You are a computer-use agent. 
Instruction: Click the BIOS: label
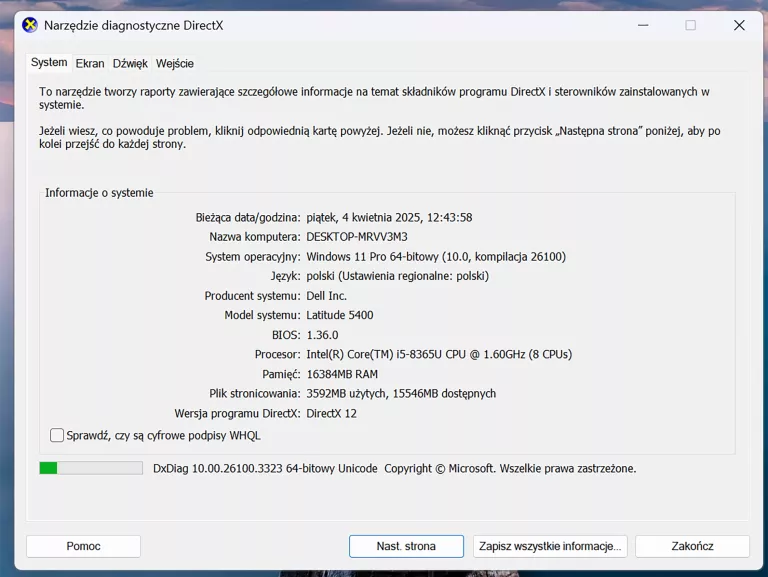pyautogui.click(x=286, y=335)
